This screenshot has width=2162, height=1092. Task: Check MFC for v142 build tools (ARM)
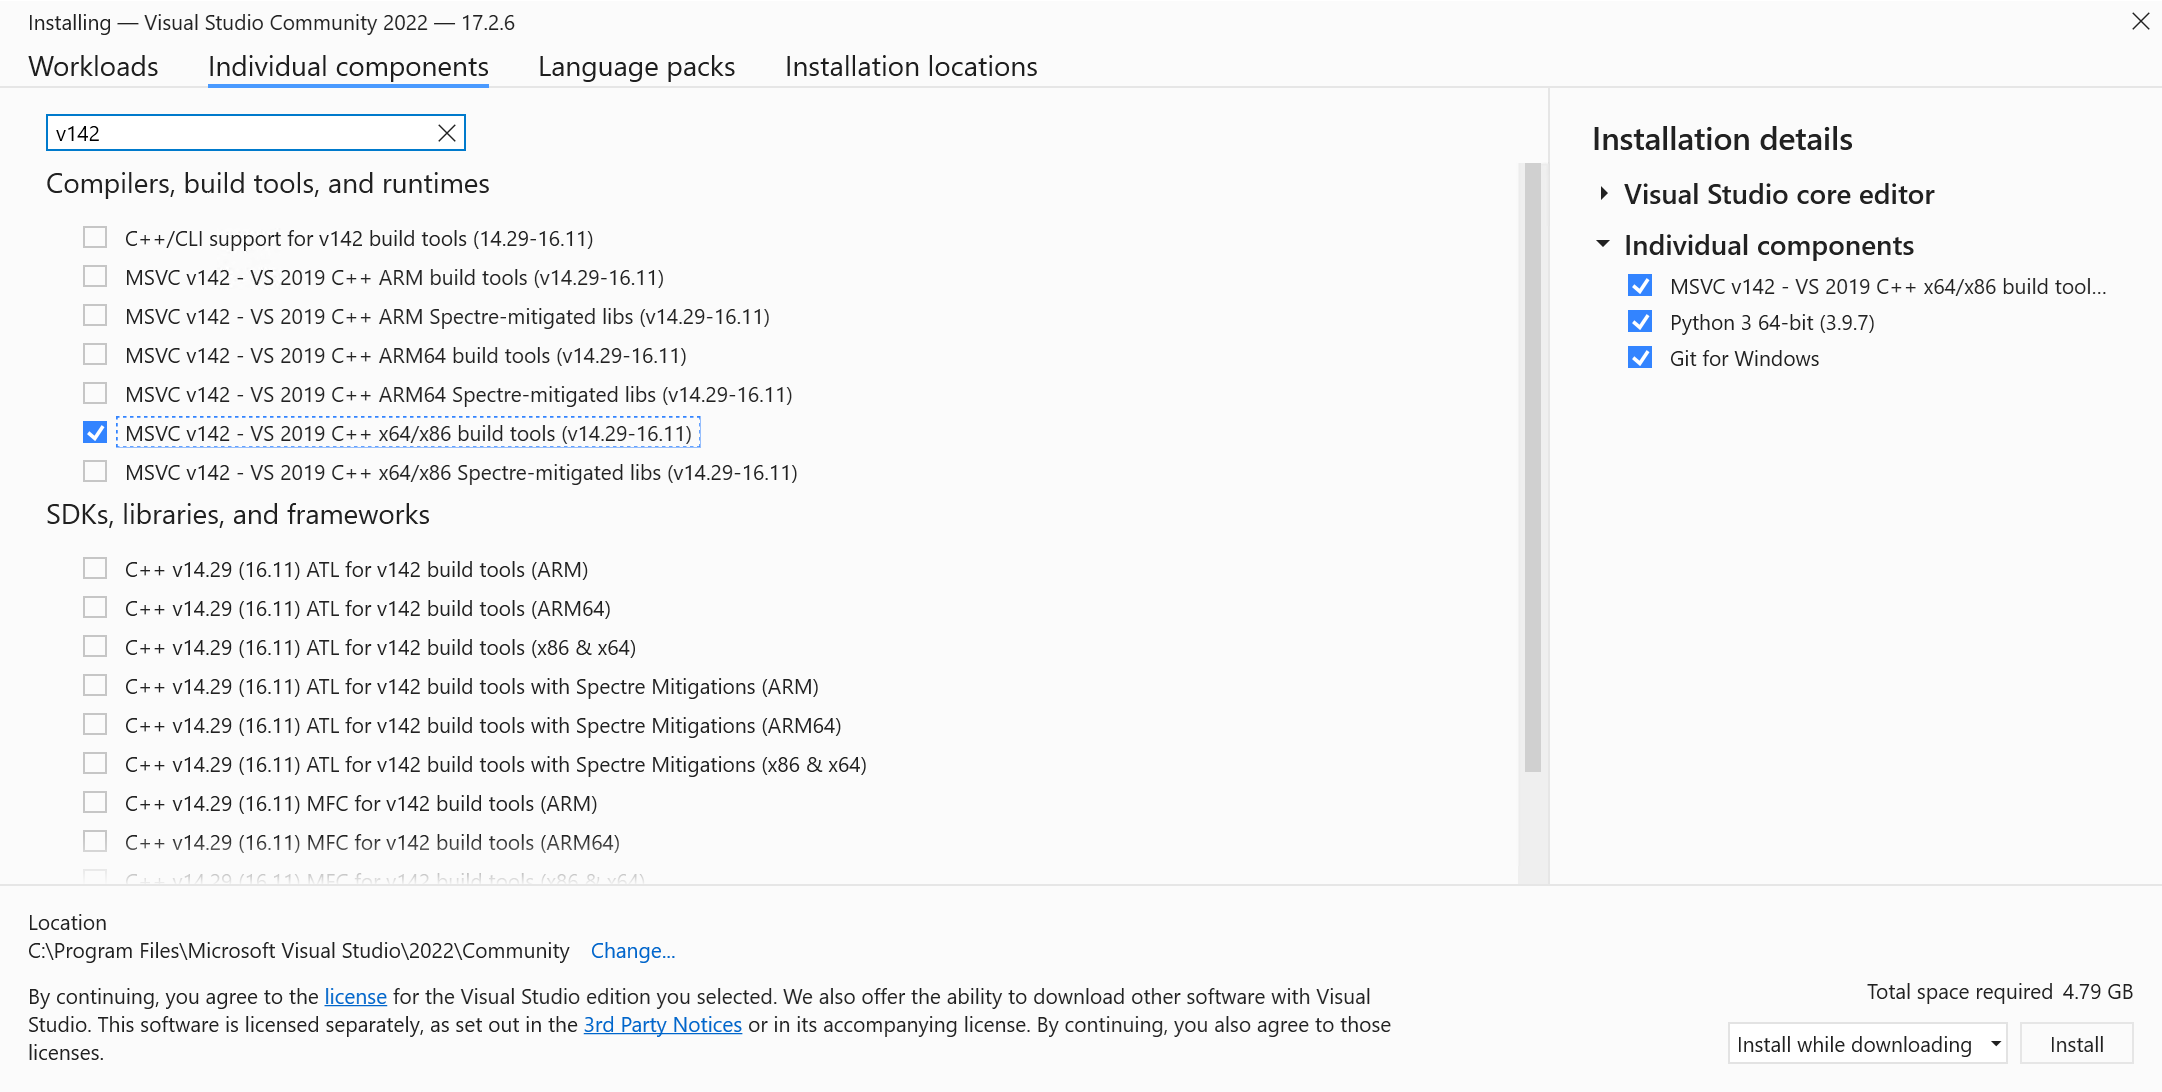click(95, 802)
